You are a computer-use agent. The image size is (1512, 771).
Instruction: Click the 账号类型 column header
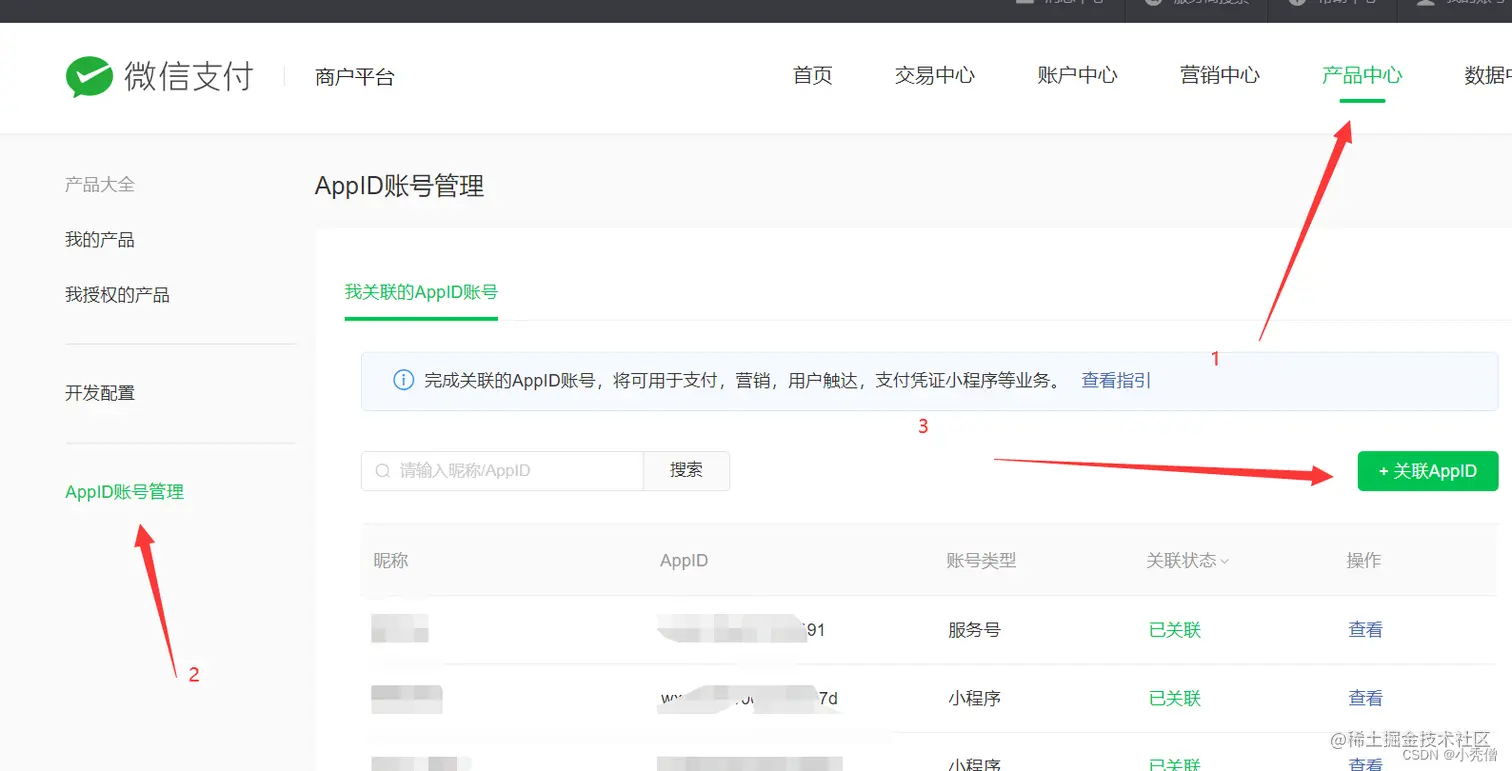click(981, 561)
